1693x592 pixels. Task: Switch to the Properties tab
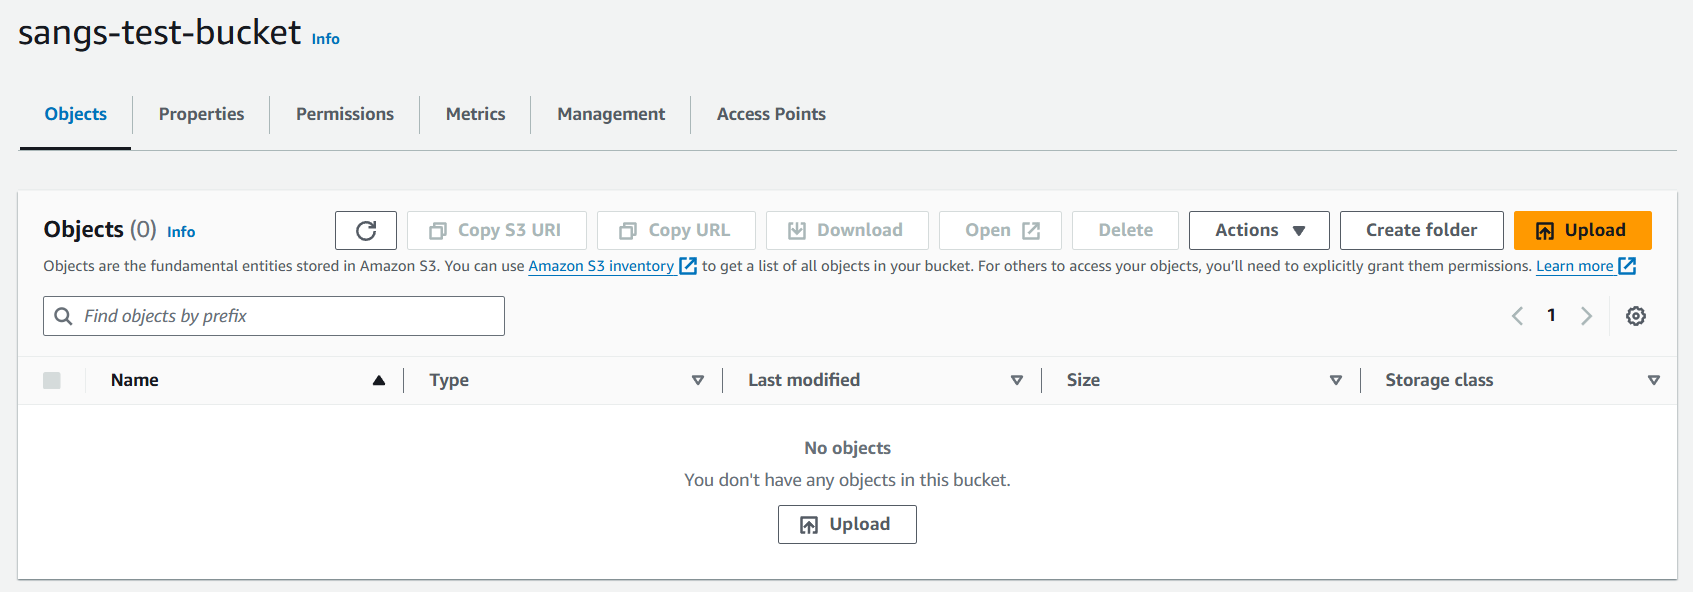tap(201, 114)
